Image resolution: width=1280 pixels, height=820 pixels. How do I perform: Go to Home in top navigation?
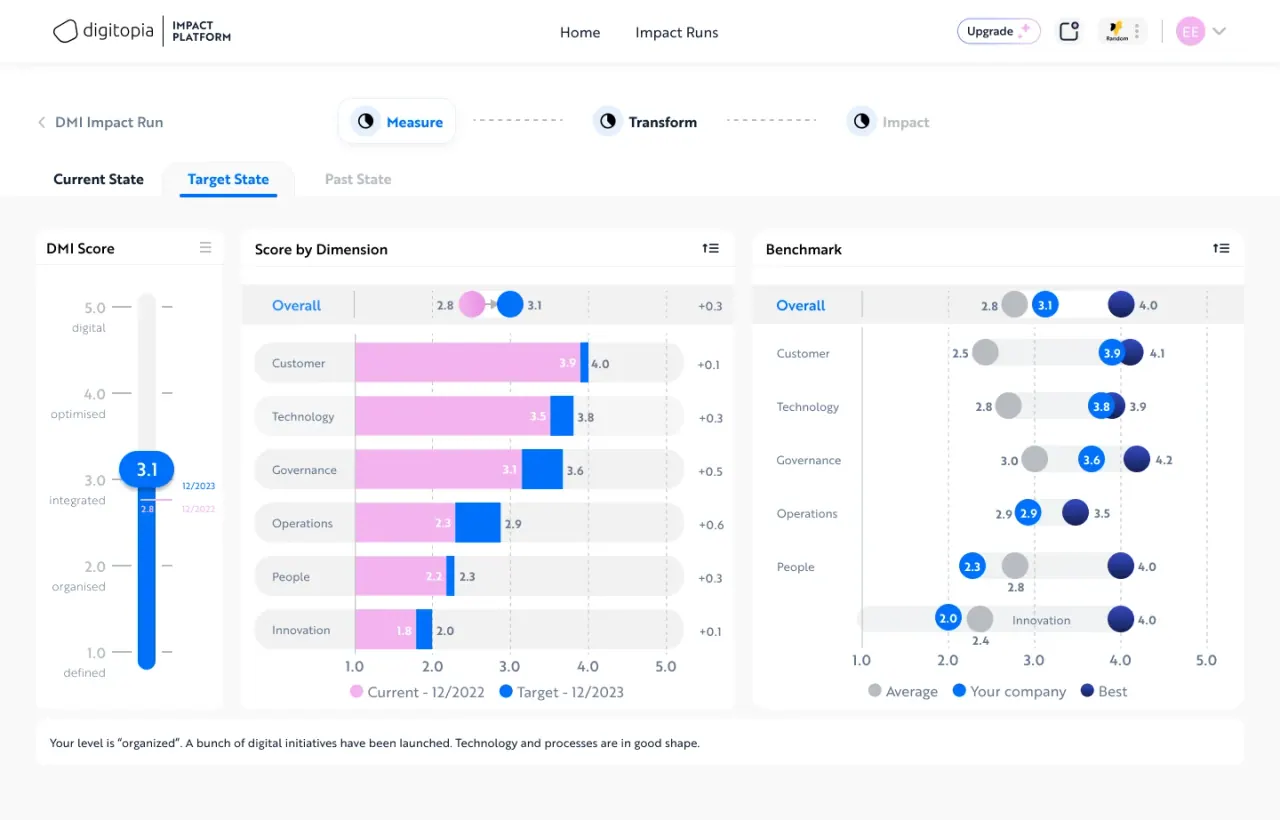tap(580, 32)
